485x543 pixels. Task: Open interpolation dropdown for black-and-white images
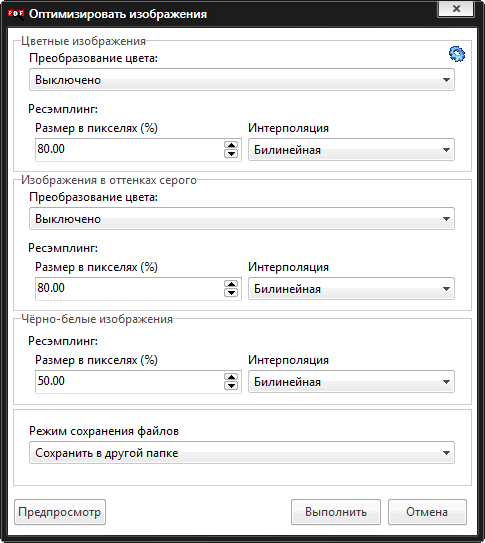[351, 382]
